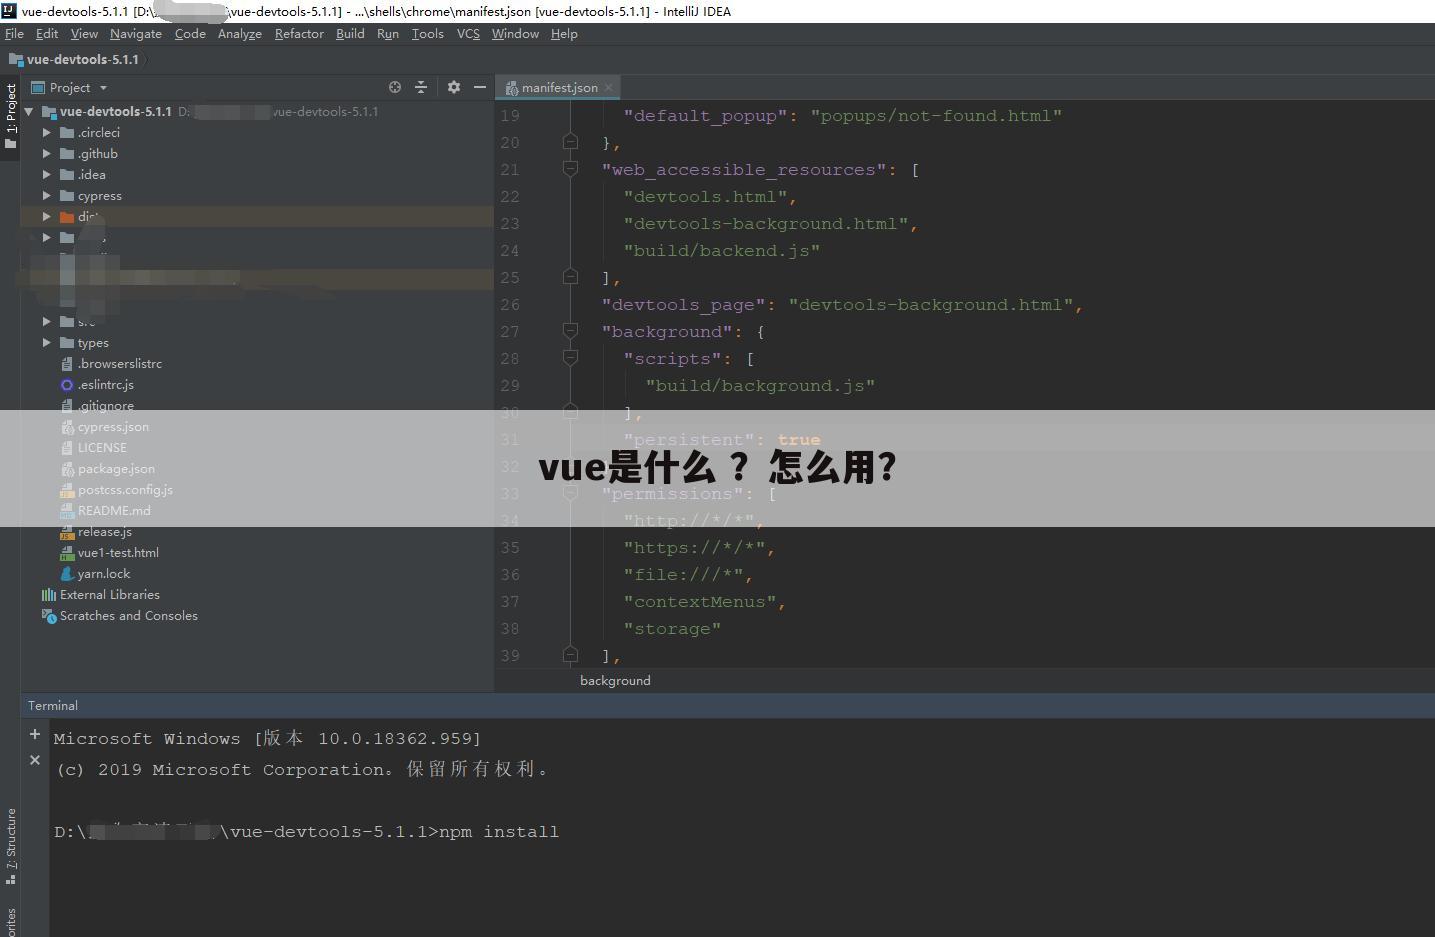Fold the scripts array at line 28

(570, 358)
